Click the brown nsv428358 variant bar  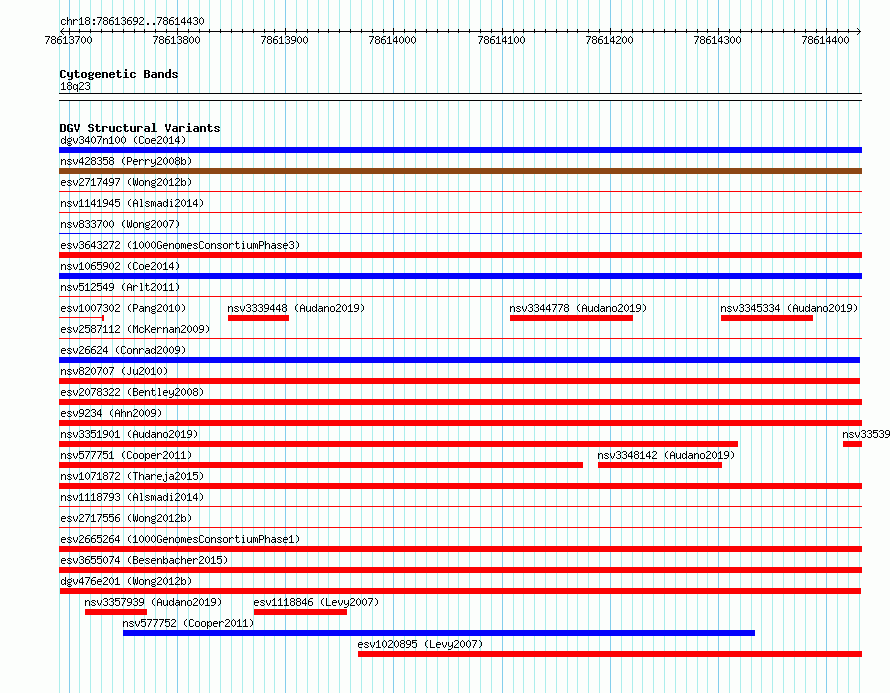[460, 171]
